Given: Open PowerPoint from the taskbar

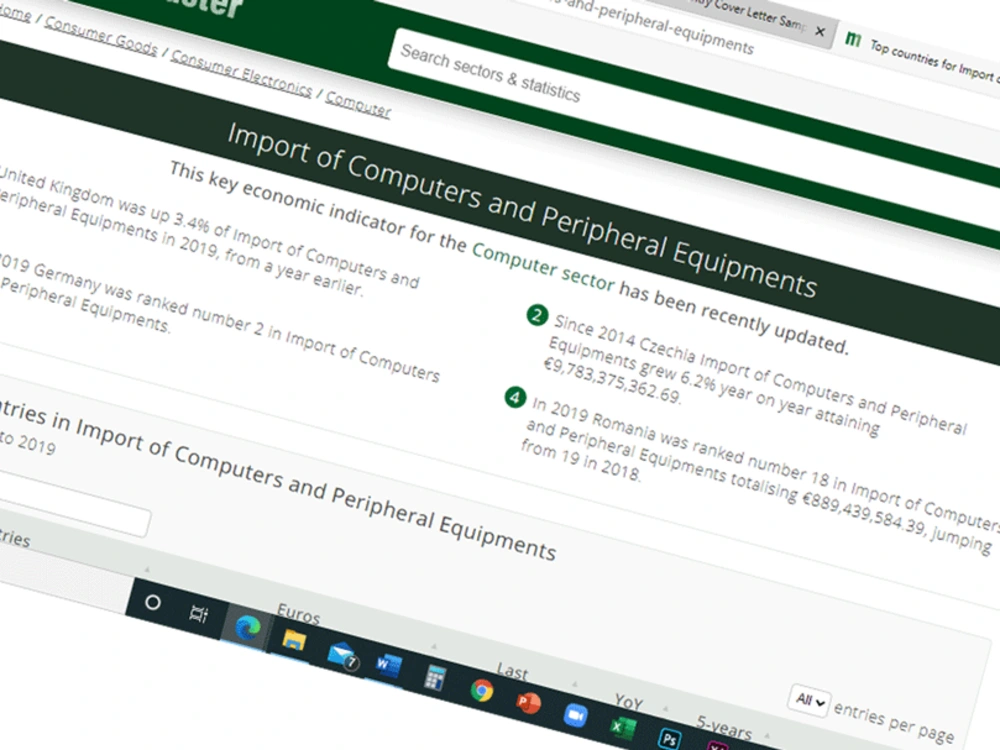Looking at the screenshot, I should pos(528,702).
